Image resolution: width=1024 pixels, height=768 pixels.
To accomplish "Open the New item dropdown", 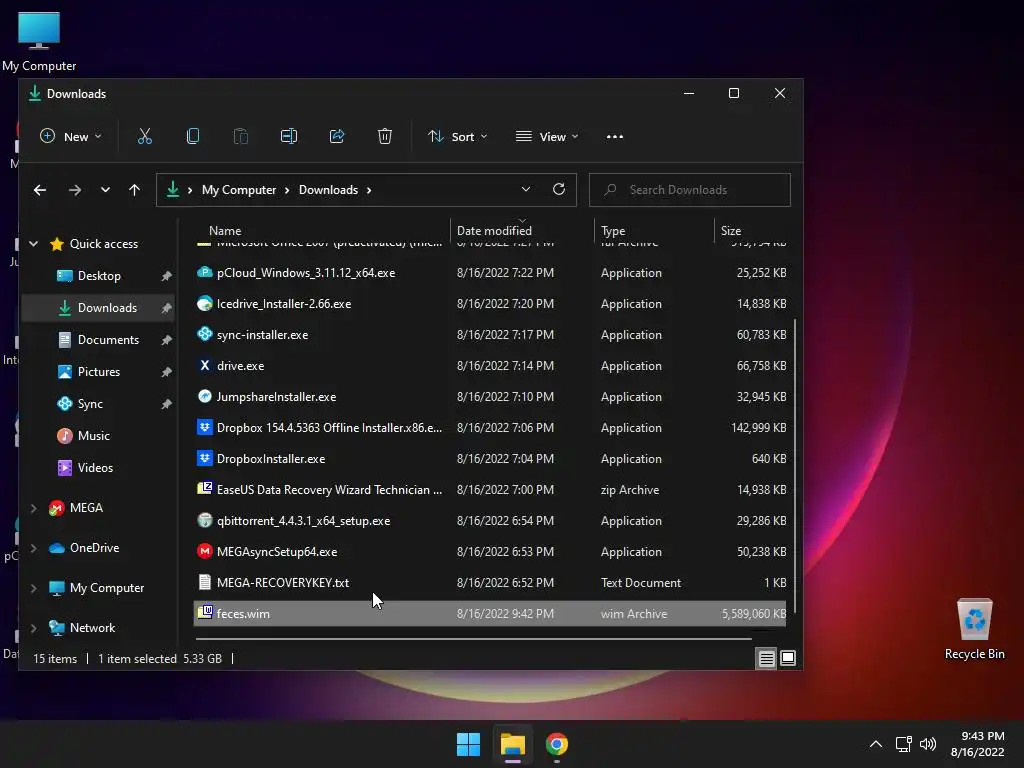I will coord(71,136).
